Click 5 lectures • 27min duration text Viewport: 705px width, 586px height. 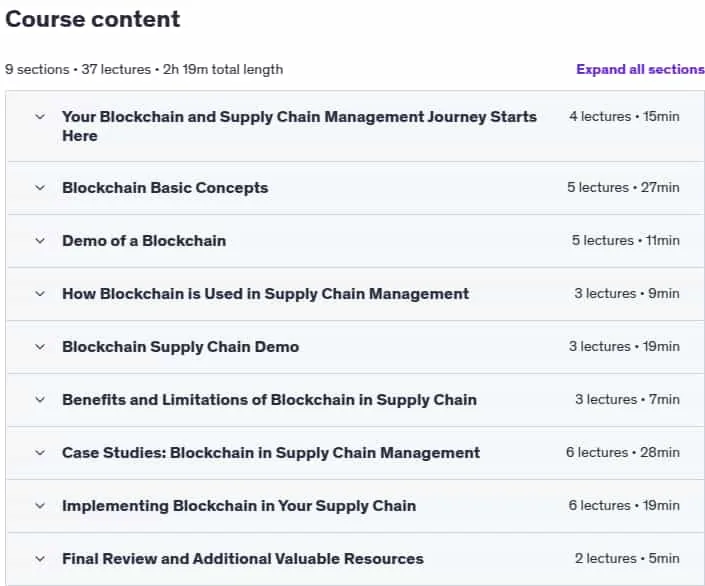(x=623, y=187)
